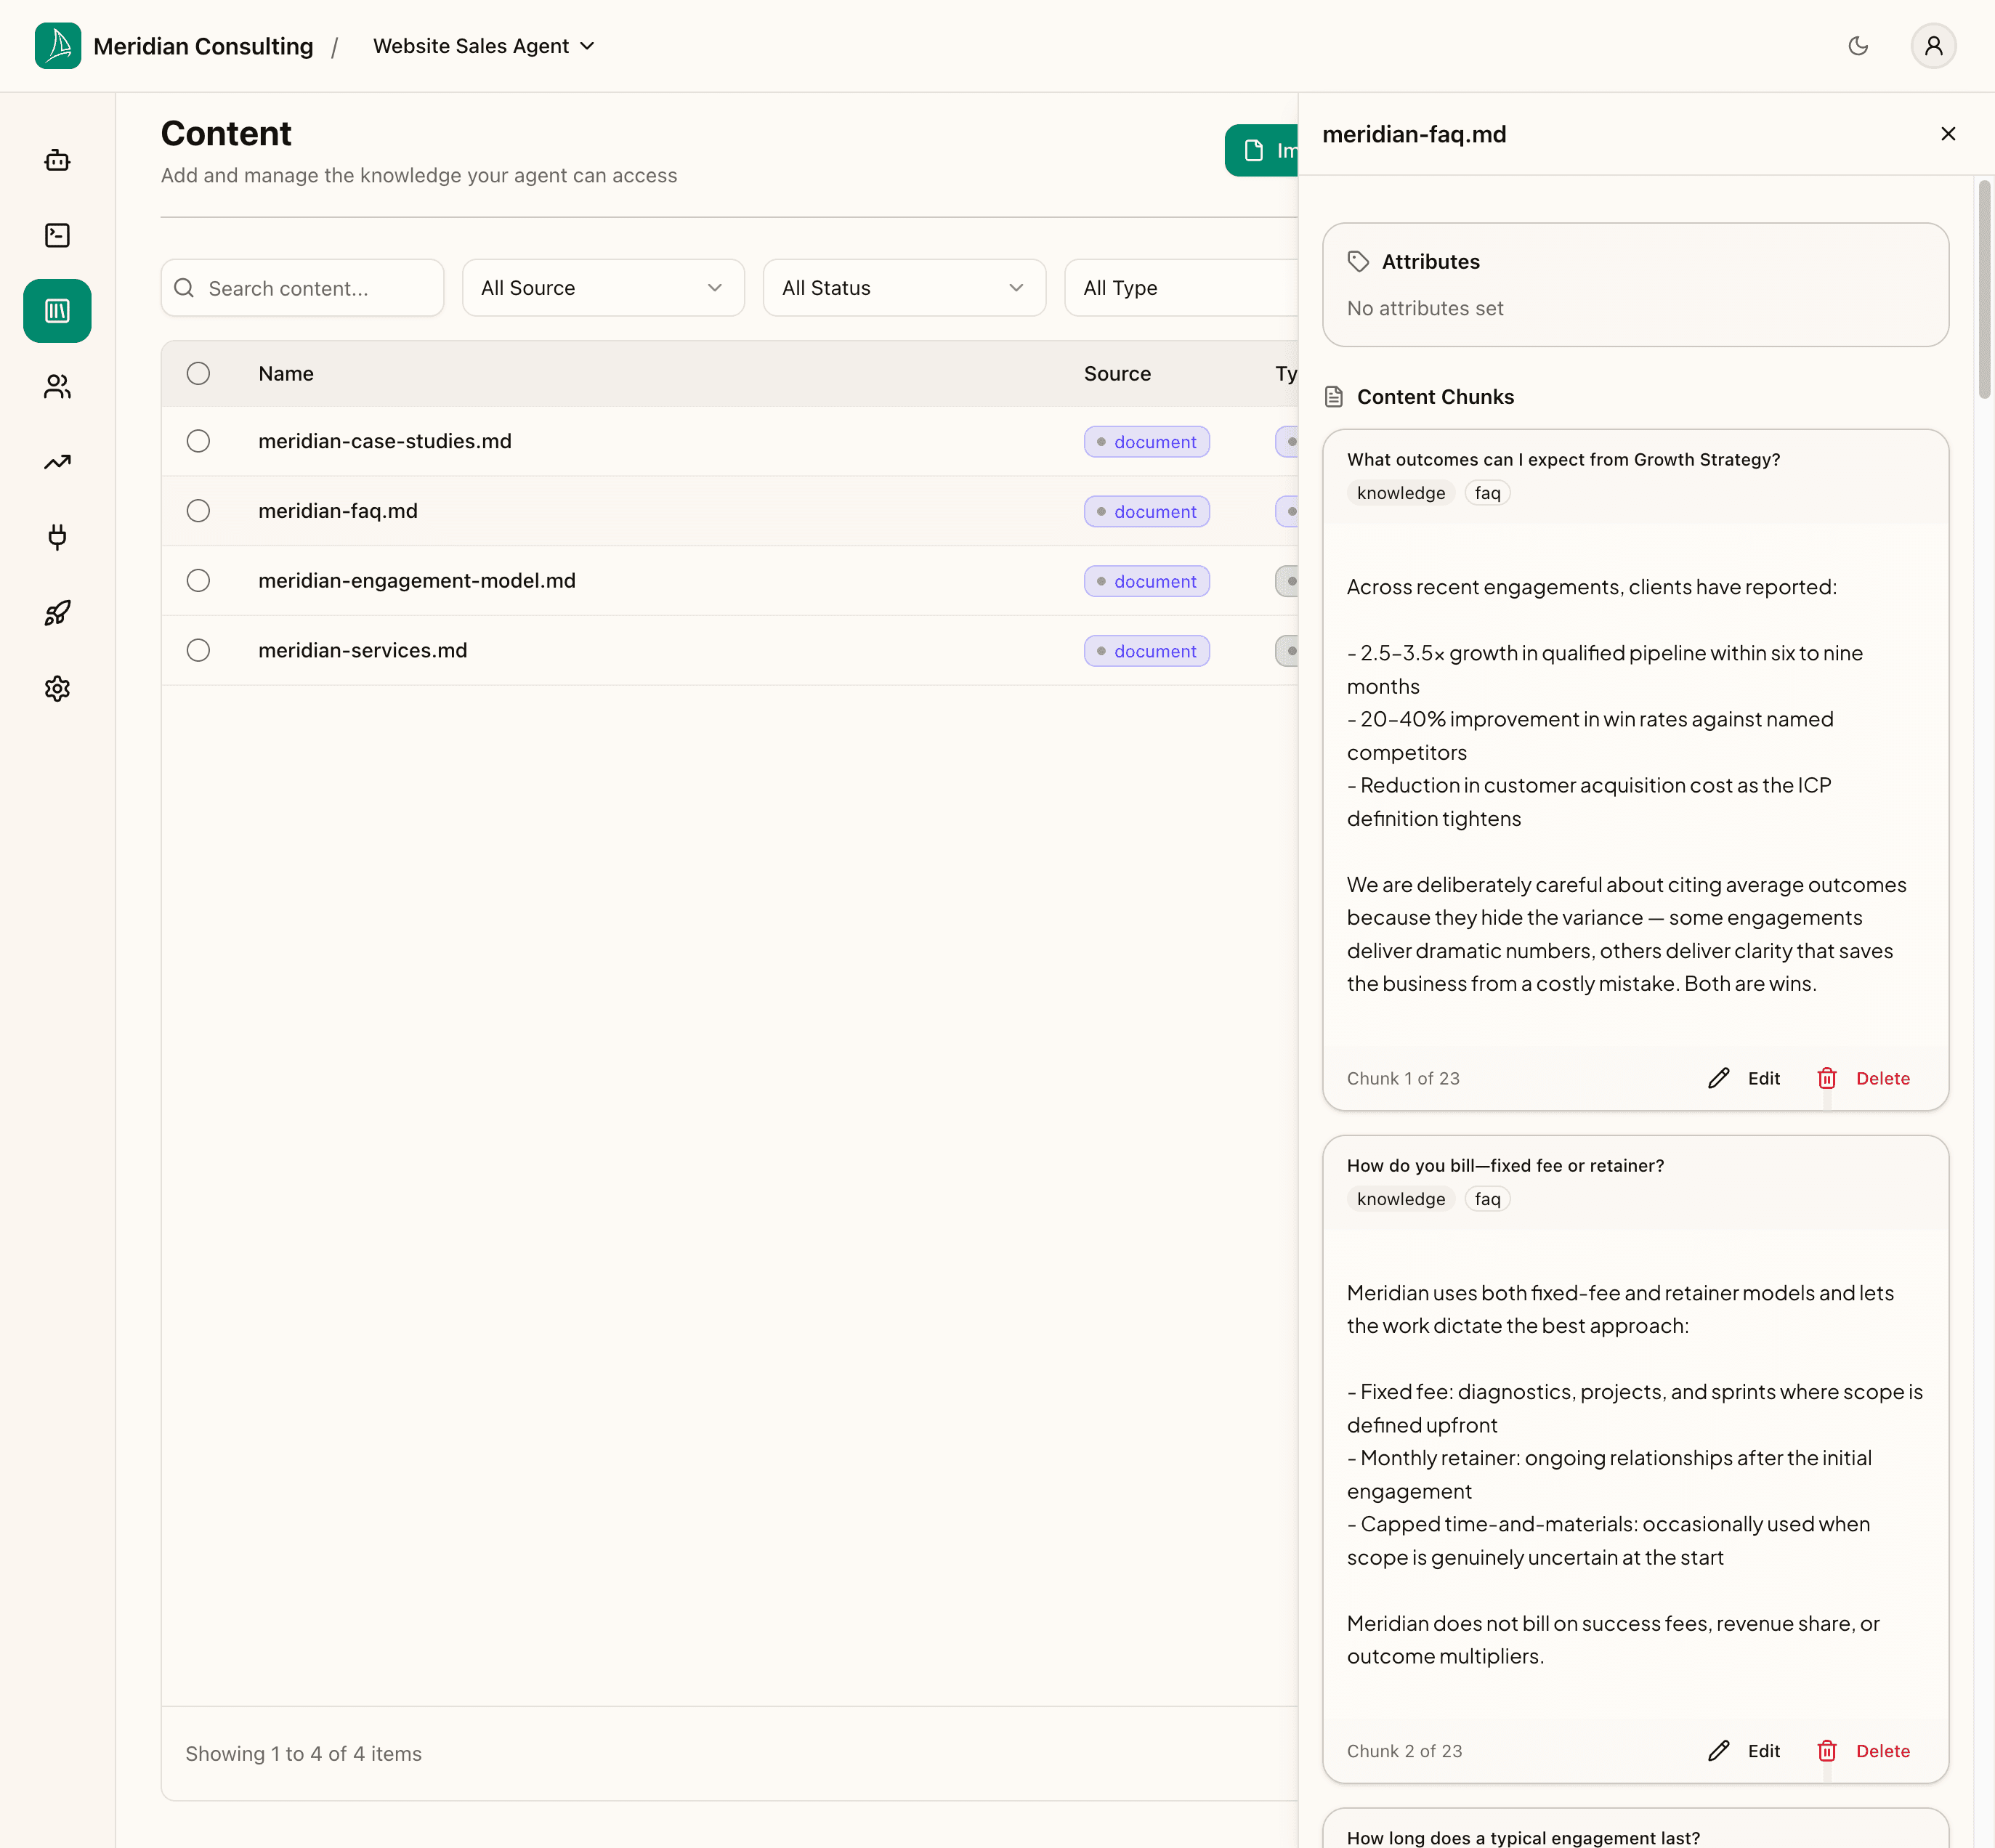This screenshot has height=1848, width=1995.
Task: Open the deploy rocket sidebar icon
Action: (x=57, y=613)
